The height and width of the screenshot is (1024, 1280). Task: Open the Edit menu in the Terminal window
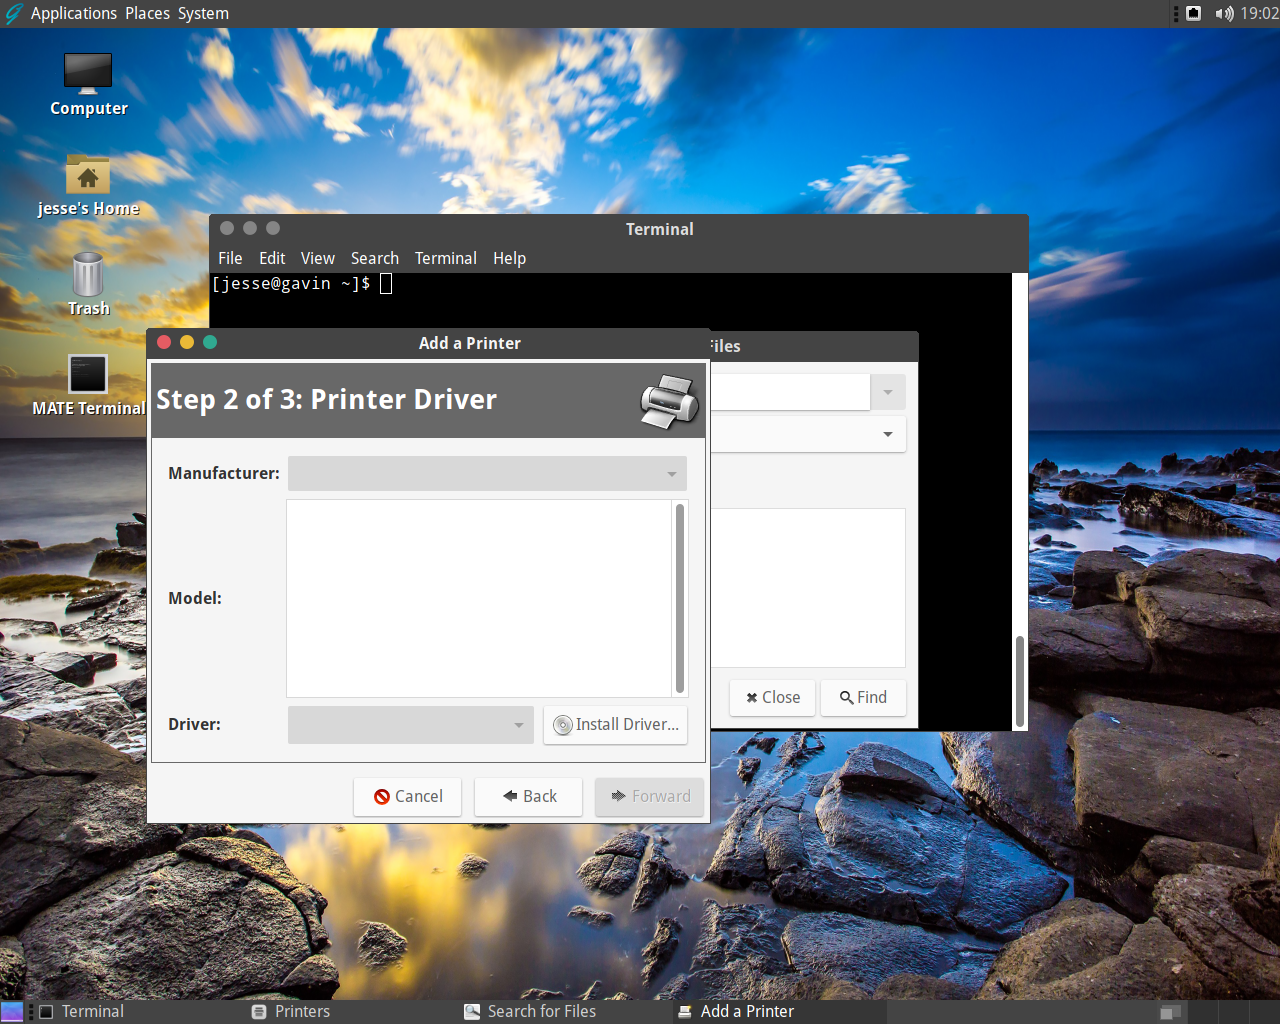[272, 258]
